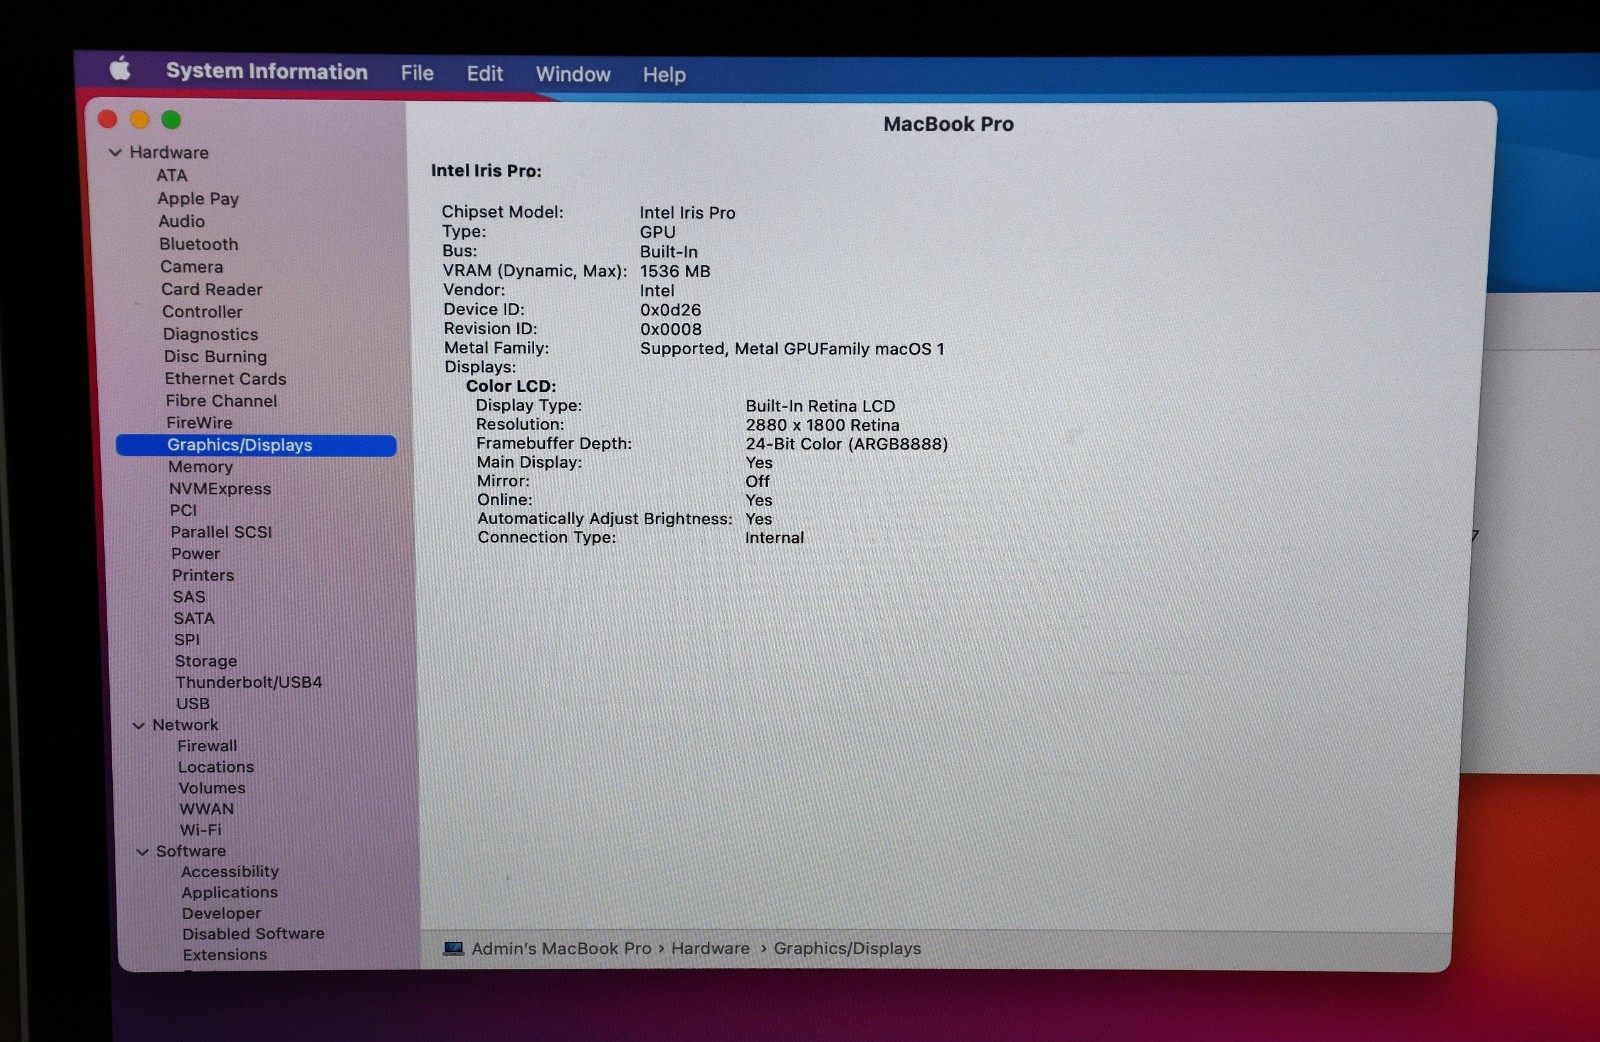Select the highlighted Graphics/Displays item
The height and width of the screenshot is (1042, 1600).
(256, 445)
